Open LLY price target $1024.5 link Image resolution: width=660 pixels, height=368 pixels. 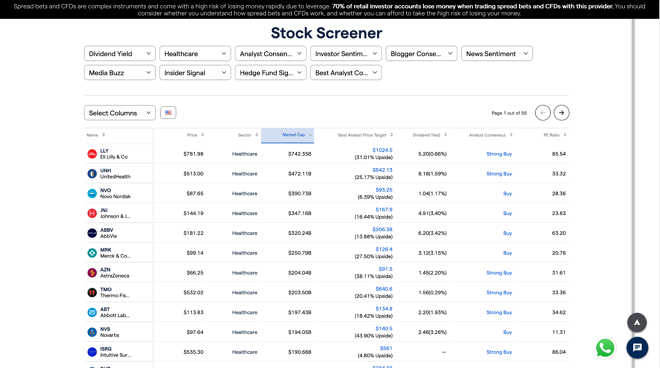[x=382, y=150]
